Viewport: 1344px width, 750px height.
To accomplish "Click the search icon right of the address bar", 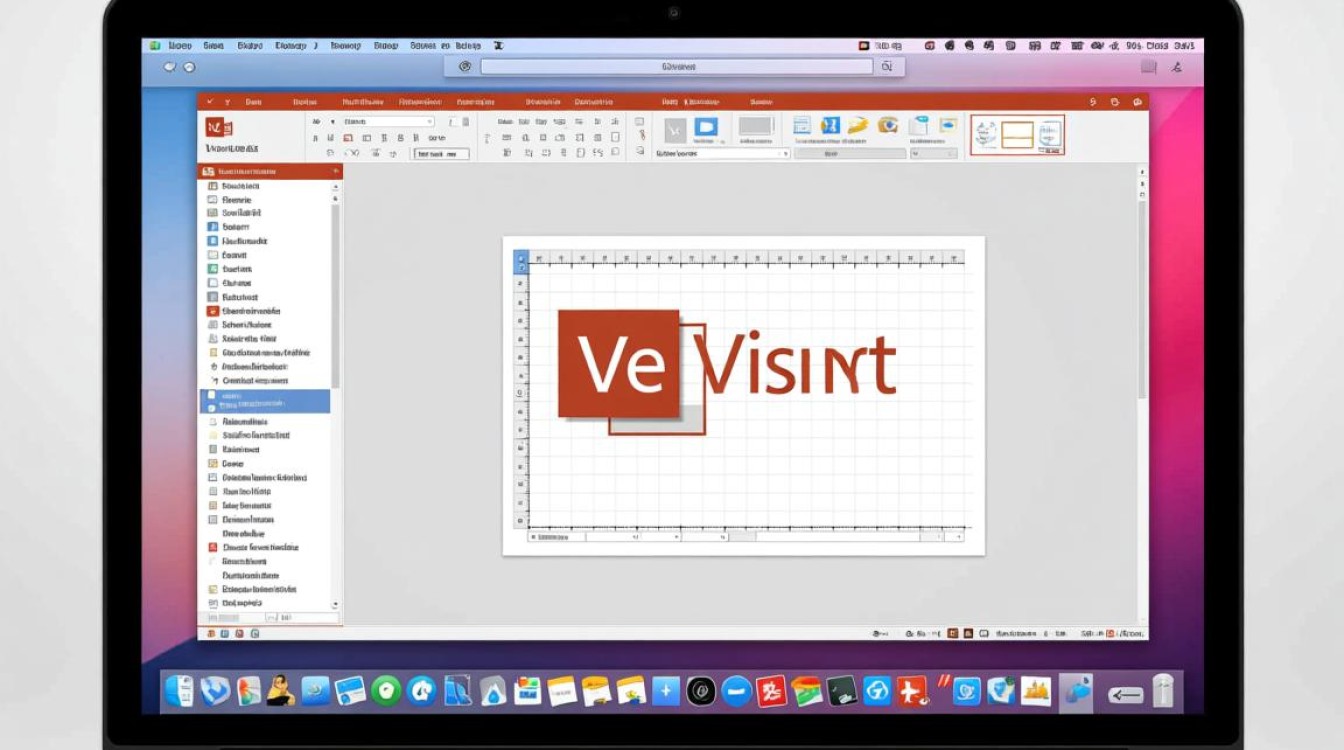I will click(x=886, y=67).
